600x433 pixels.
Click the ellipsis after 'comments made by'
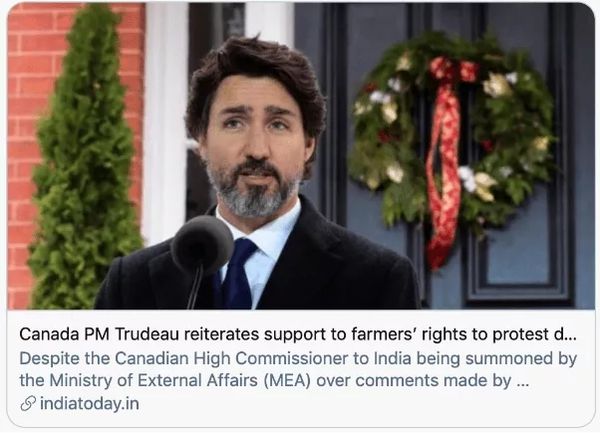pos(522,381)
